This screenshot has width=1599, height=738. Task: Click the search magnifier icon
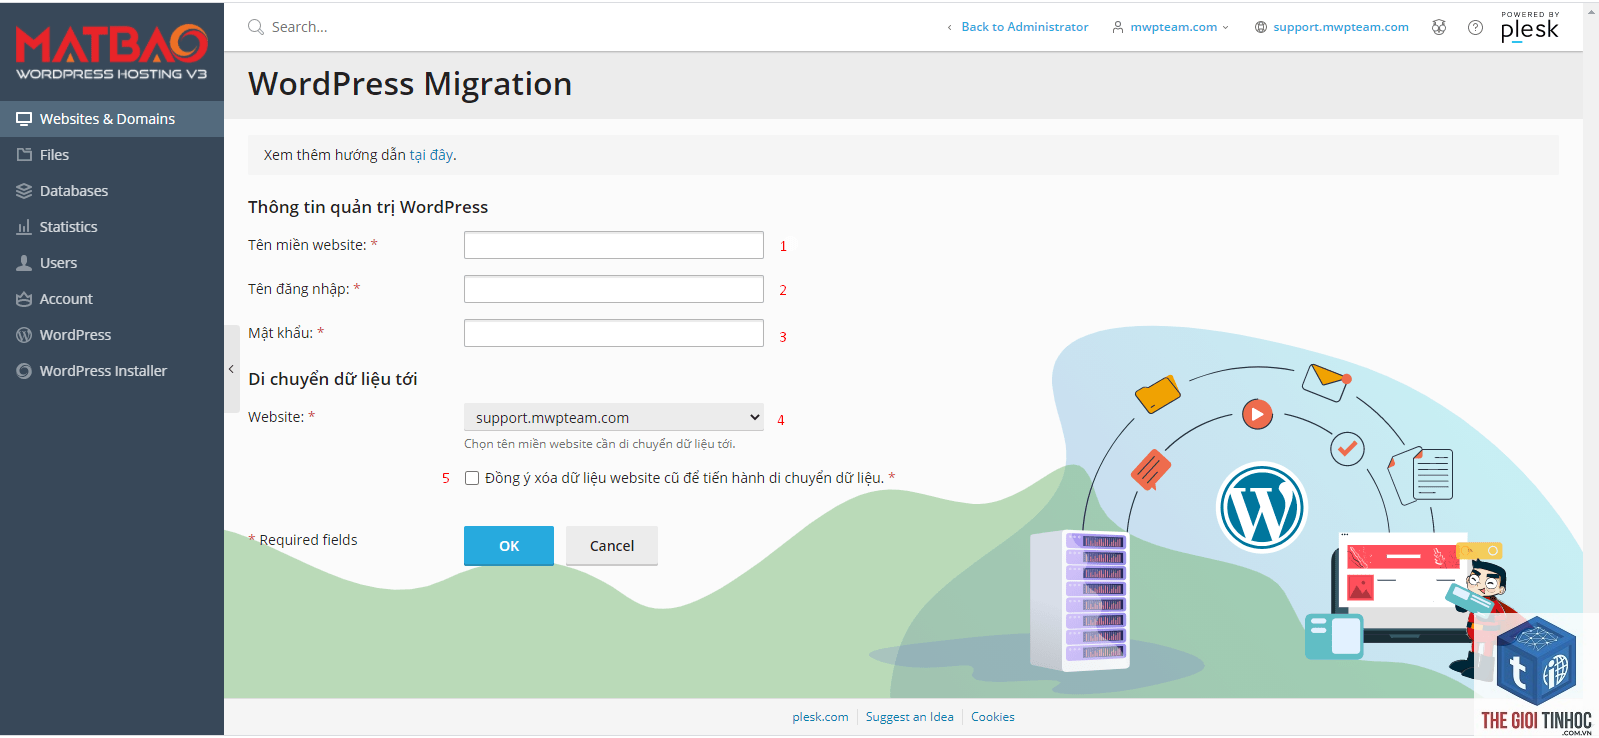(256, 27)
